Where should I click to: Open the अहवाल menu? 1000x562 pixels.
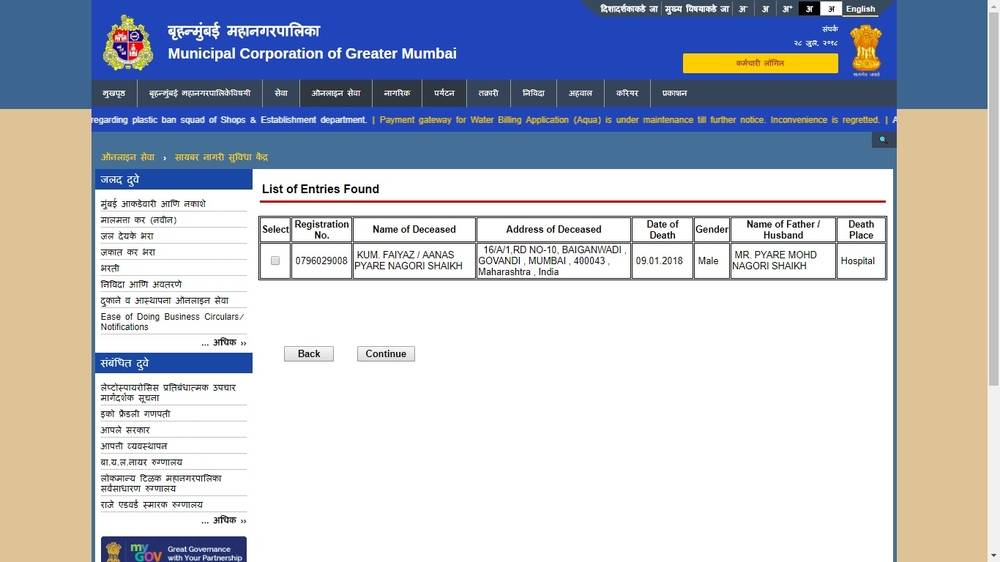[x=580, y=93]
